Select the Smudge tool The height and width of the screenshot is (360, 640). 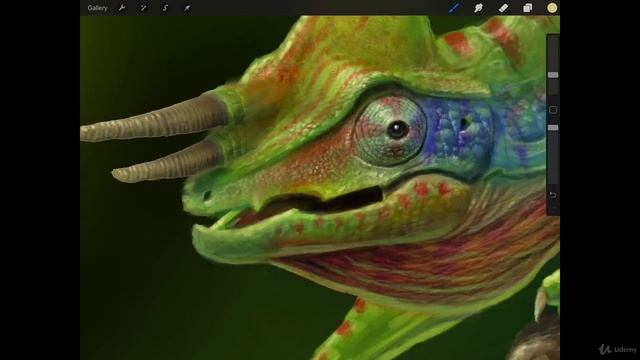coord(478,8)
